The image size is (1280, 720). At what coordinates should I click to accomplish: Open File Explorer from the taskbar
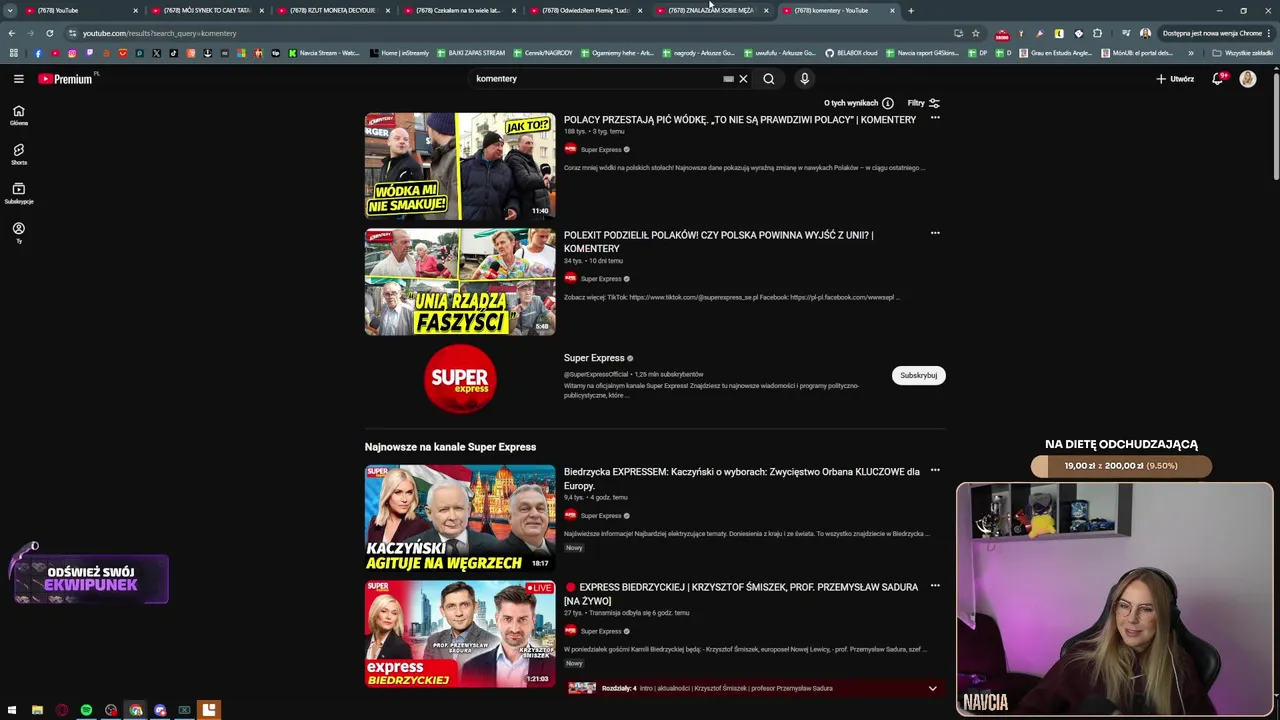[x=38, y=710]
